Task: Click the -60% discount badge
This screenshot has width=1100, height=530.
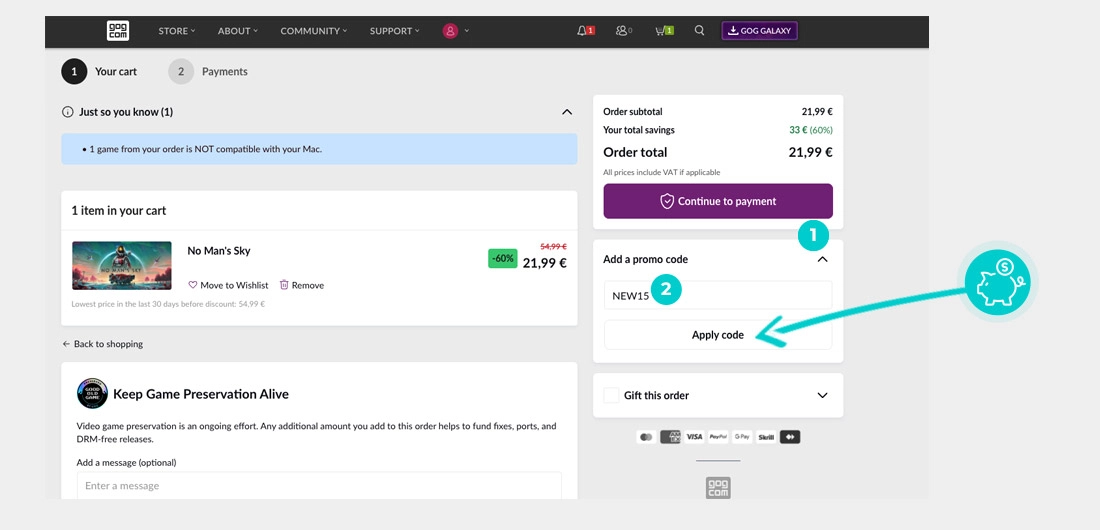Action: (x=502, y=258)
